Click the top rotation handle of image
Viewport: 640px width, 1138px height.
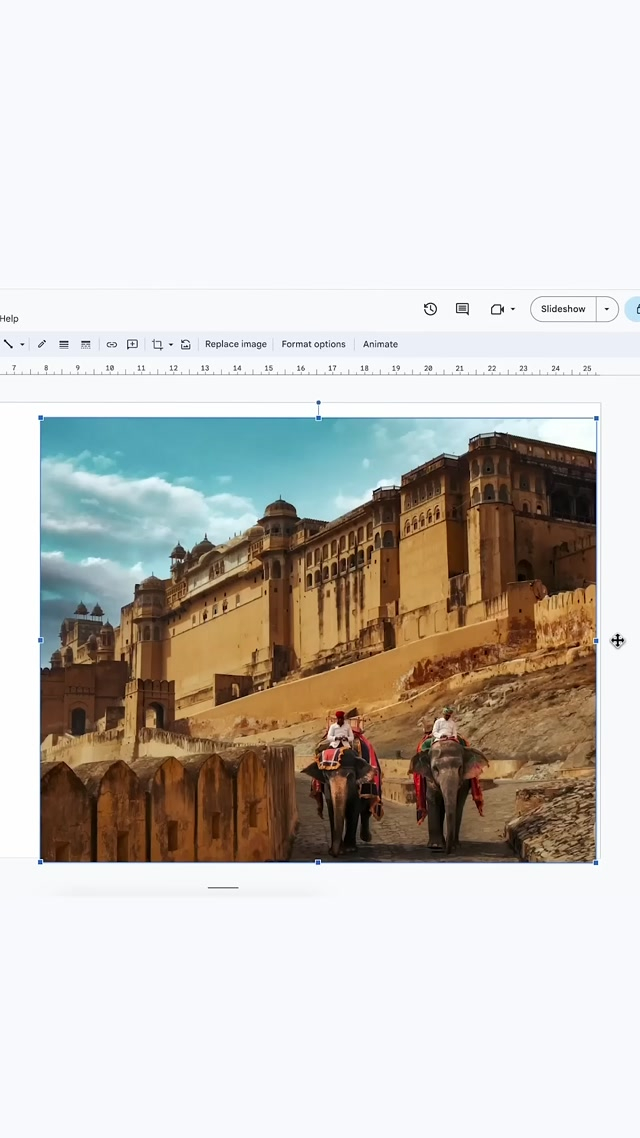(x=318, y=403)
